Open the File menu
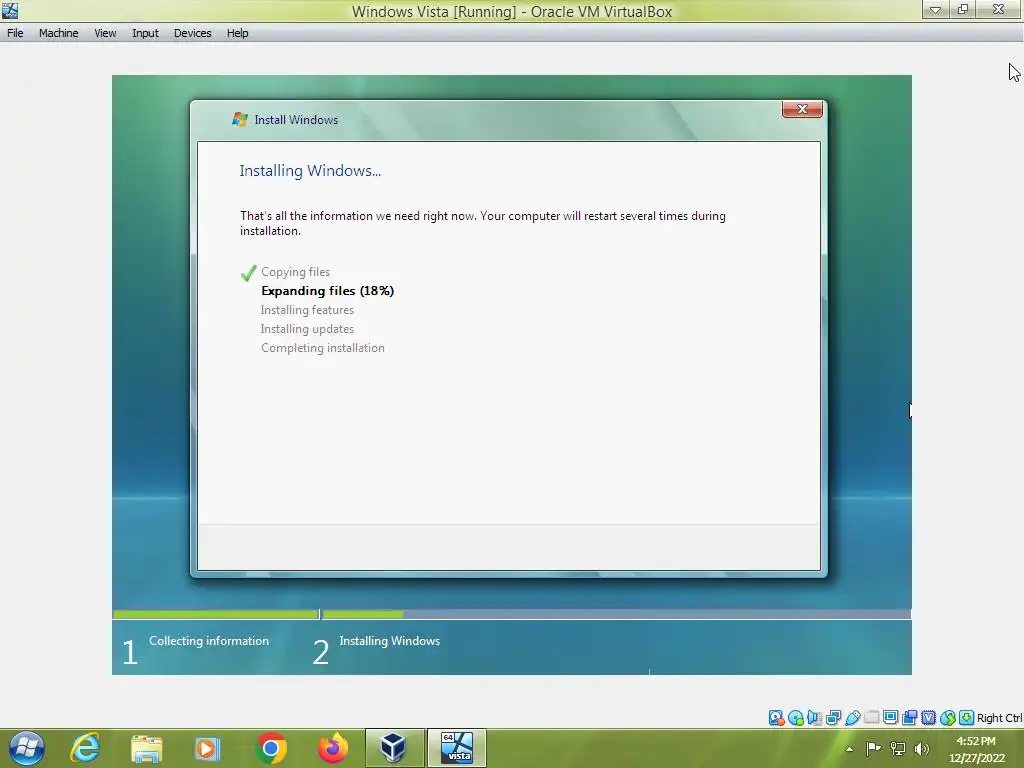 tap(15, 33)
